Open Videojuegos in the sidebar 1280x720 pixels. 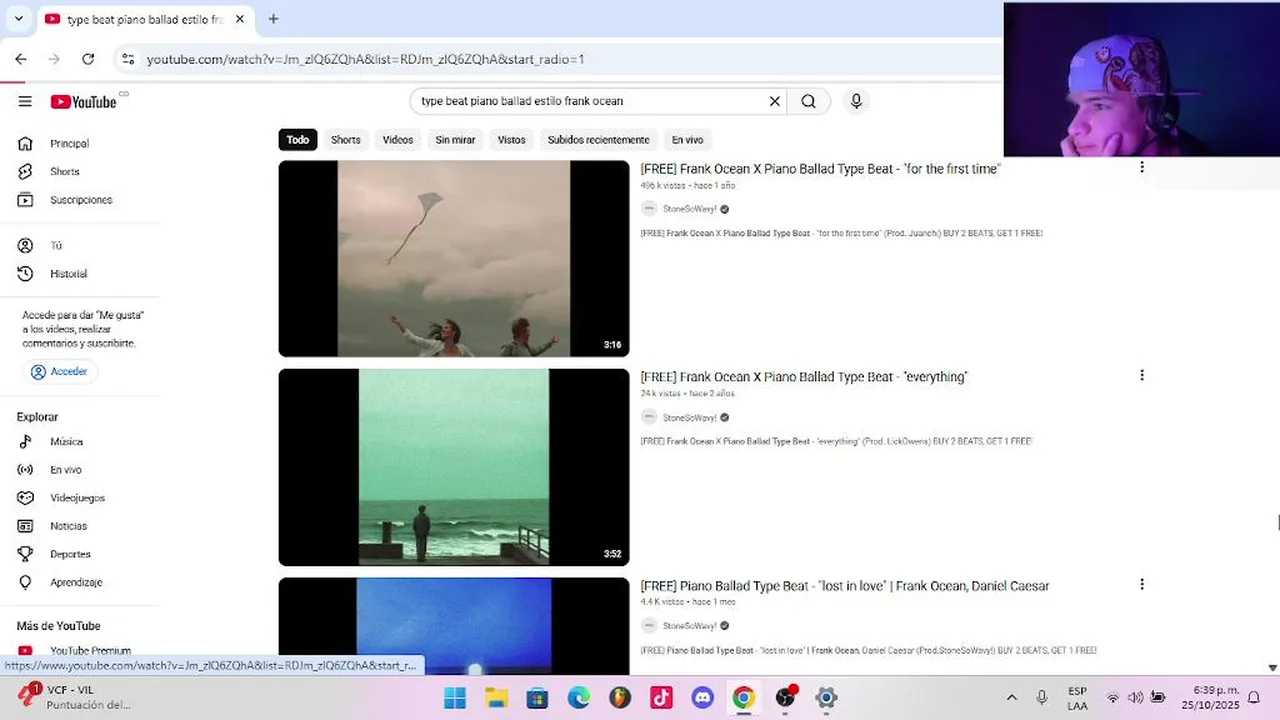(x=80, y=498)
